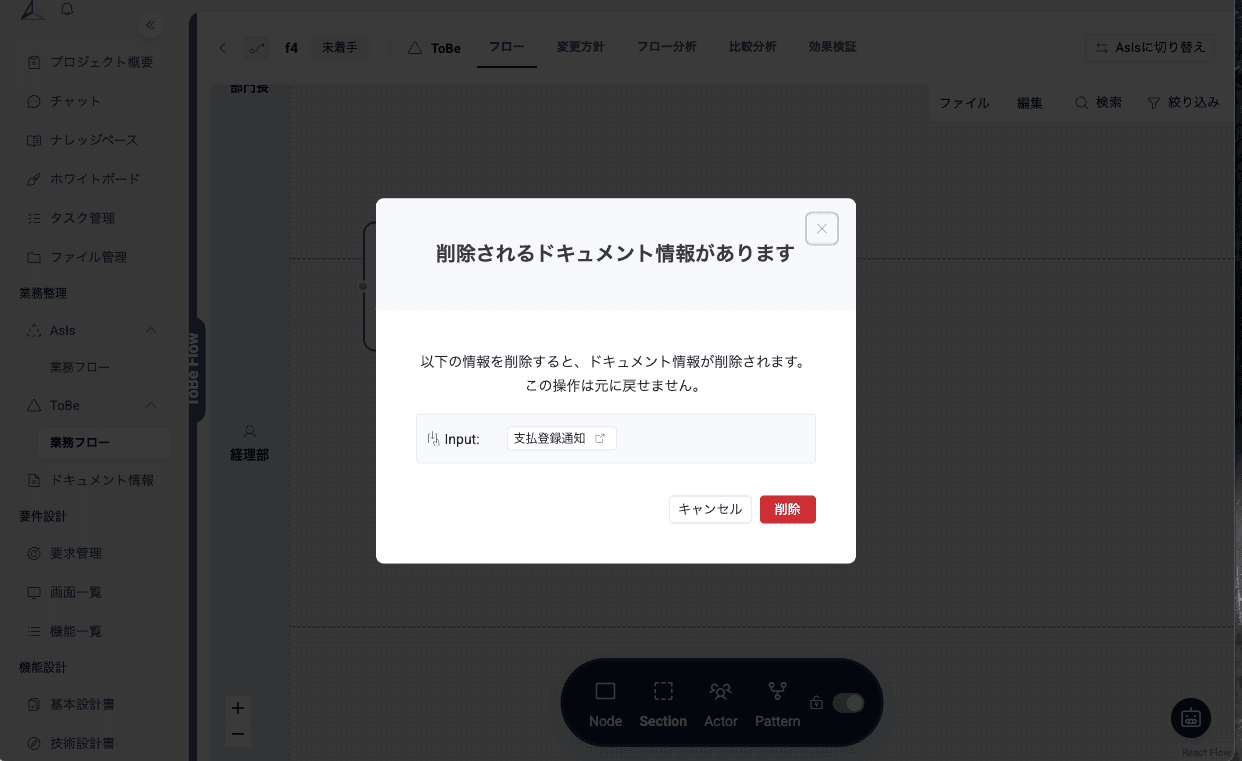Image resolution: width=1242 pixels, height=761 pixels.
Task: Open ナレッジベース in the sidebar
Action: pos(95,140)
